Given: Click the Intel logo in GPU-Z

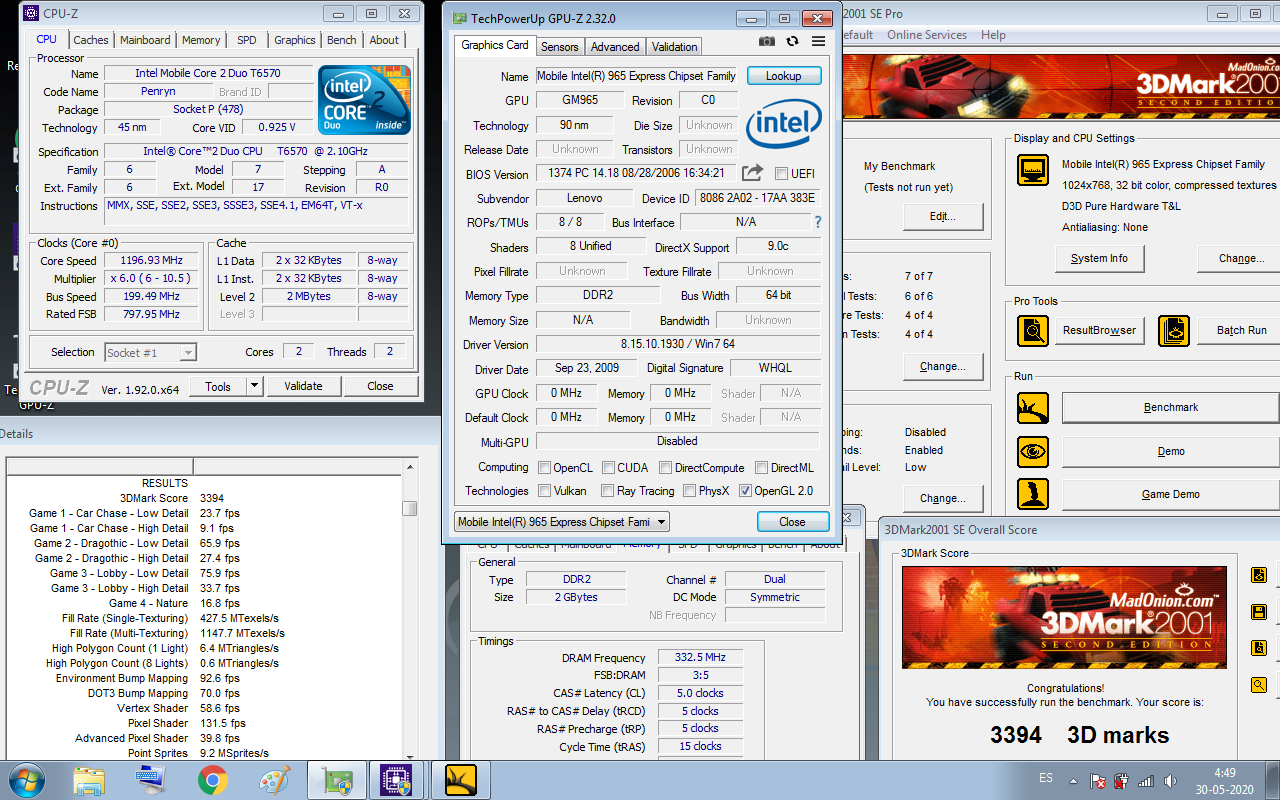Looking at the screenshot, I should [784, 123].
